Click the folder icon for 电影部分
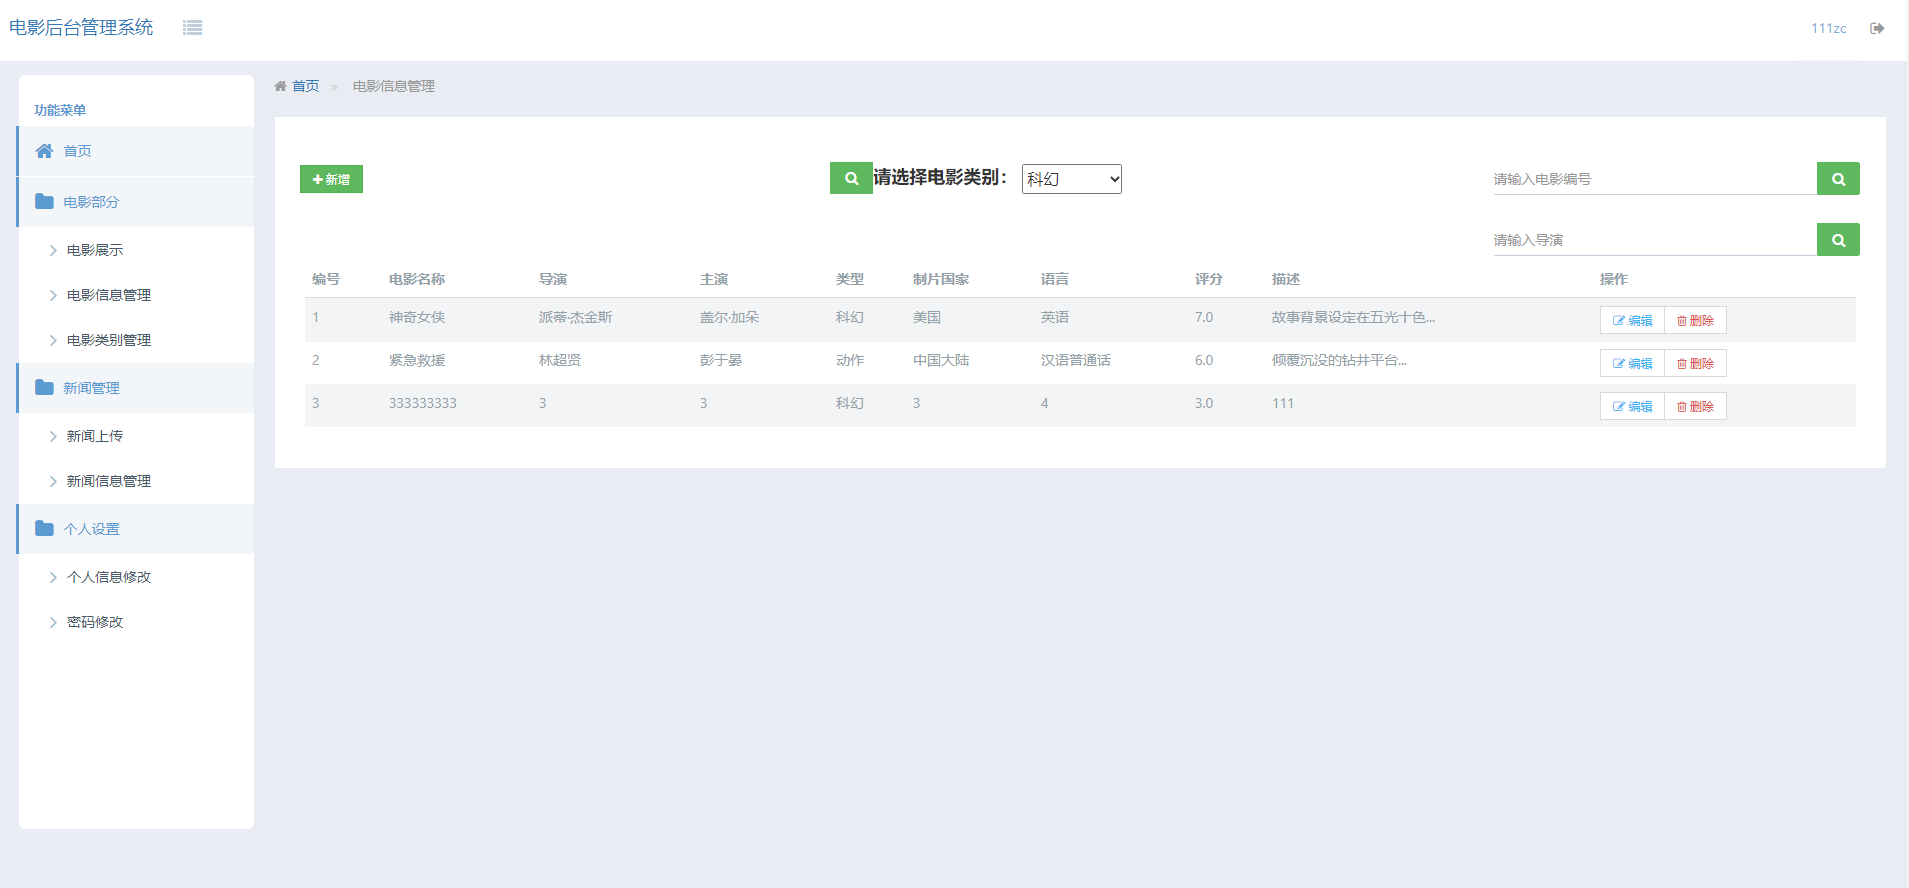Screen dimensions: 1909x888 tap(44, 202)
